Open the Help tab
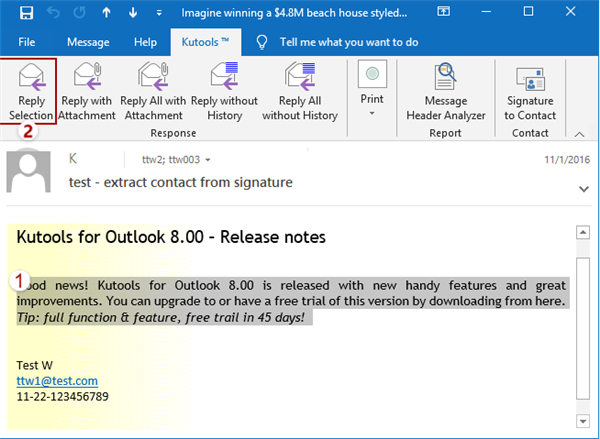This screenshot has height=439, width=600. point(145,42)
